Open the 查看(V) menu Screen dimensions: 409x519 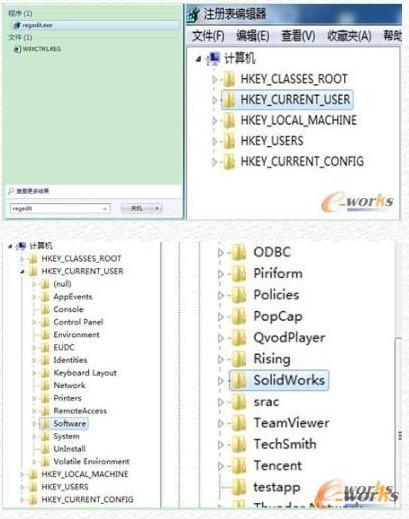tap(298, 36)
